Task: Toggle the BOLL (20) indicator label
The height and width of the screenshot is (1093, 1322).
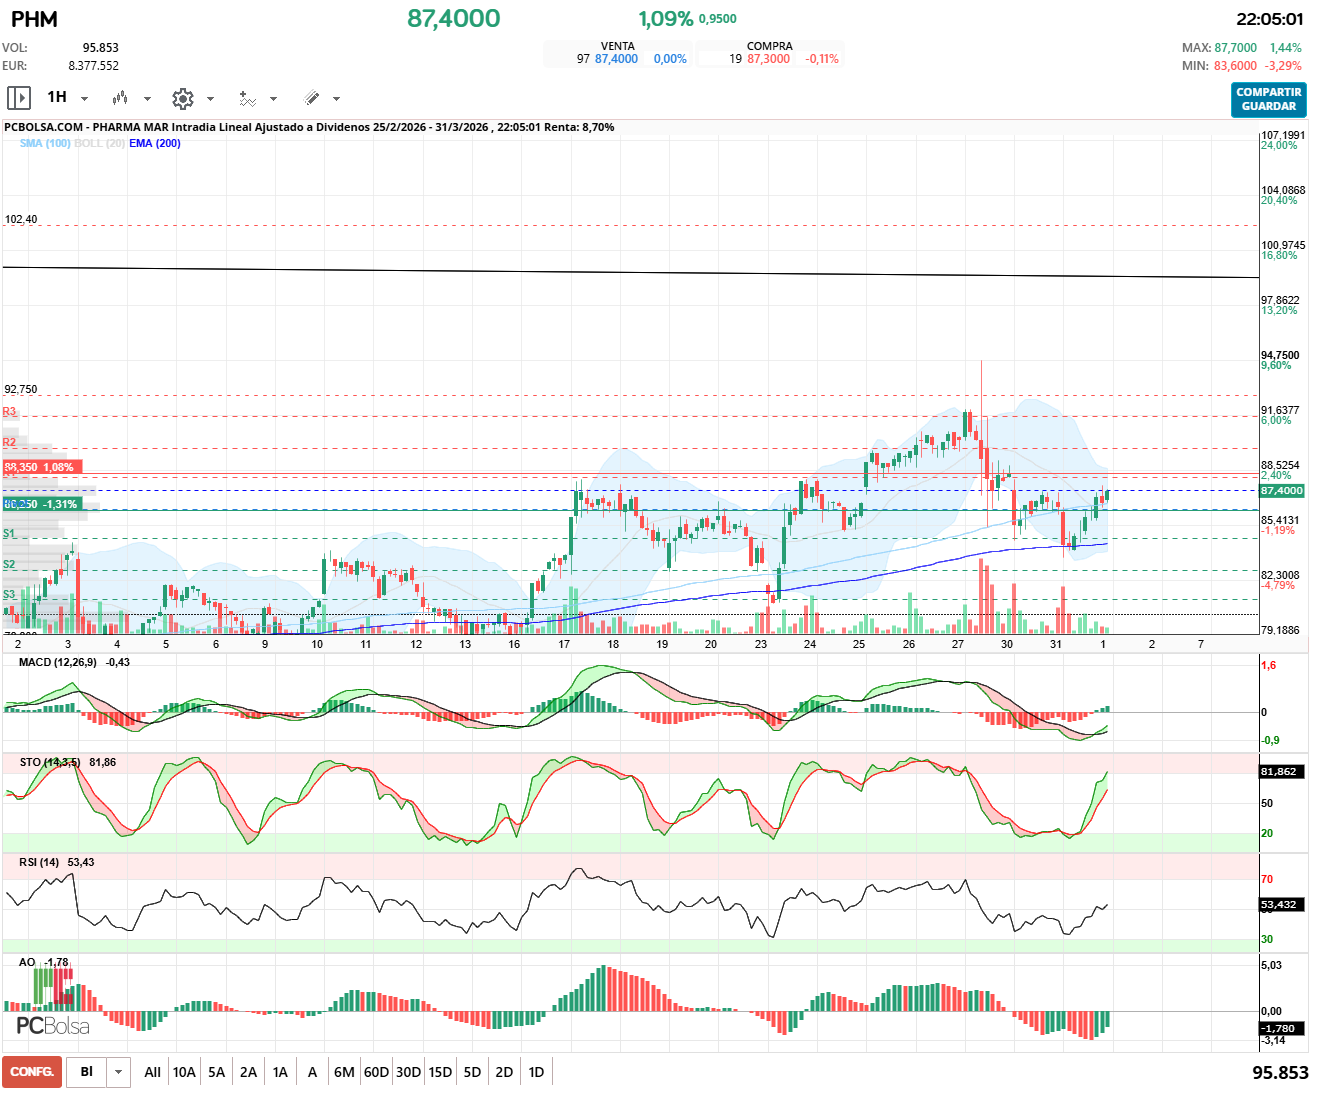Action: tap(99, 143)
